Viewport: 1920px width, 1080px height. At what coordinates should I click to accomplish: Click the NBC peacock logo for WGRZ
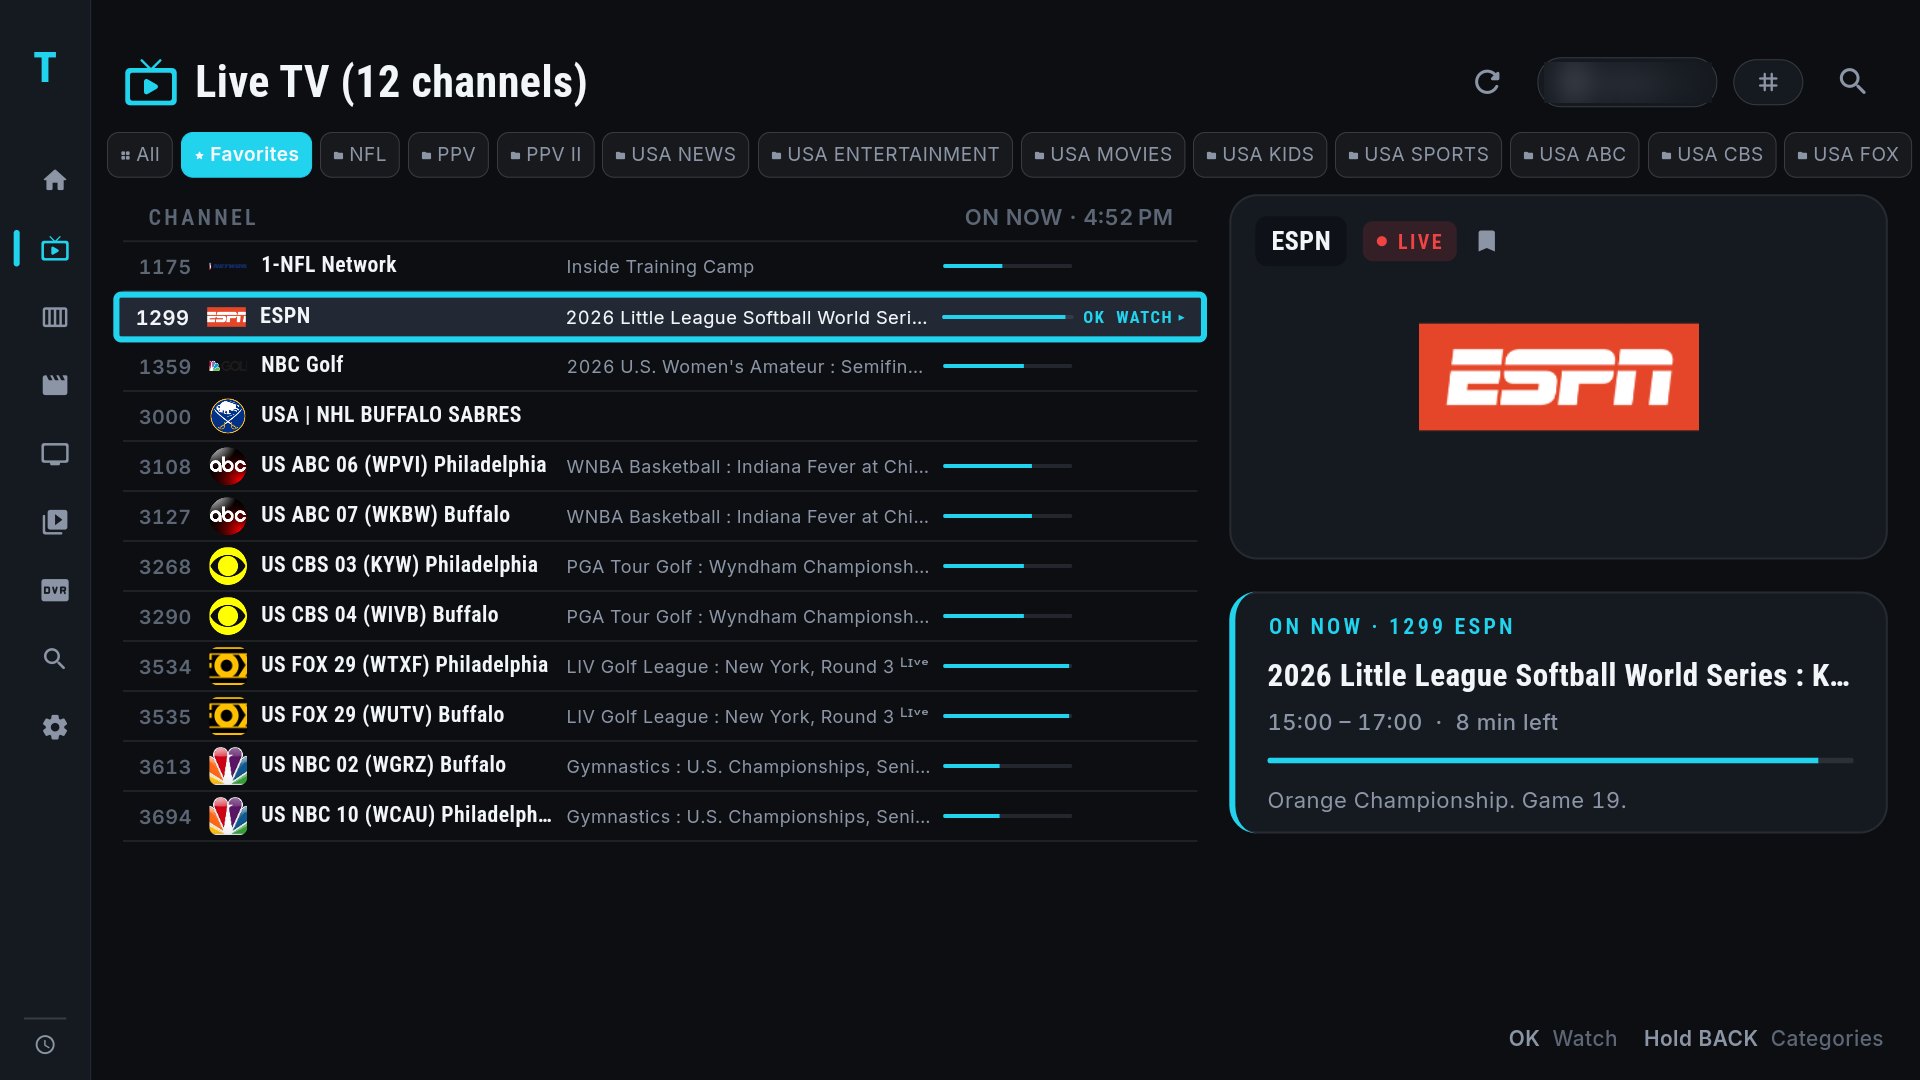(x=228, y=766)
